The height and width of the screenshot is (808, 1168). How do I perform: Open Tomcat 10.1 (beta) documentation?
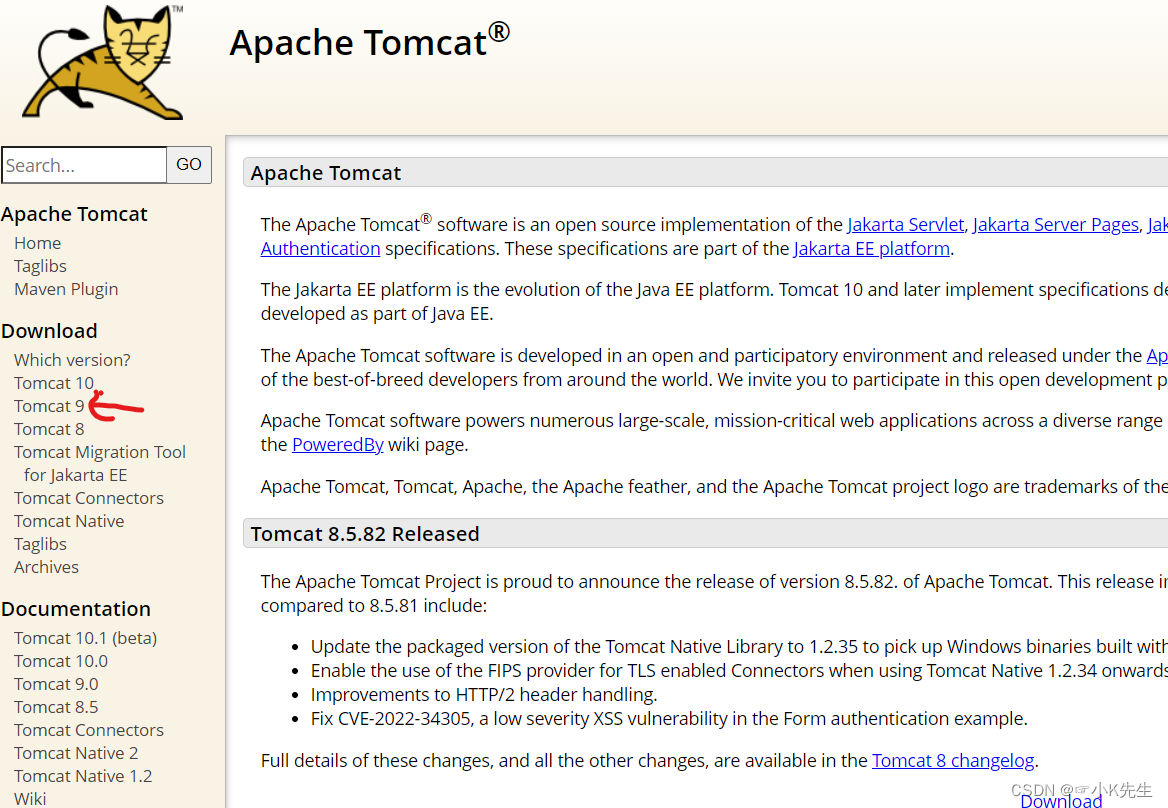tap(86, 638)
